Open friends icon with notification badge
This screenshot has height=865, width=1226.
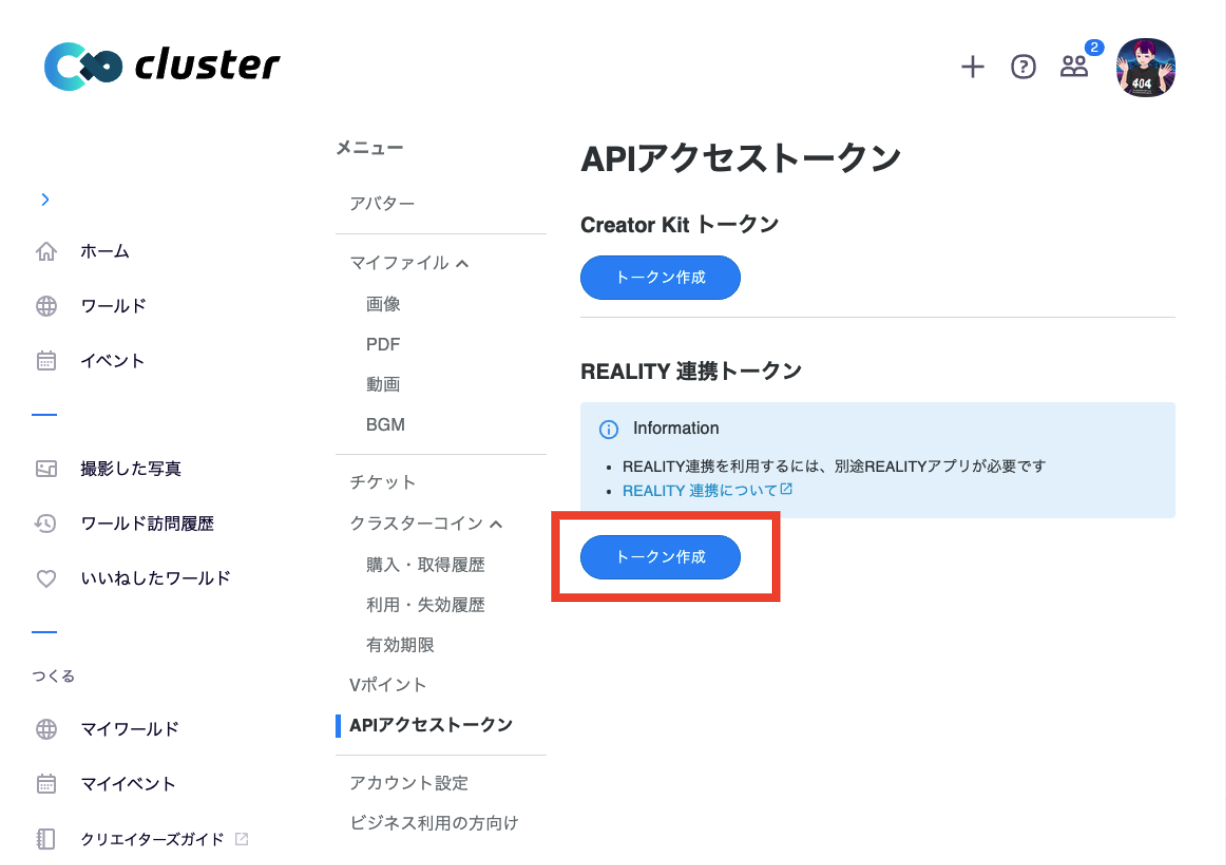pos(1075,67)
